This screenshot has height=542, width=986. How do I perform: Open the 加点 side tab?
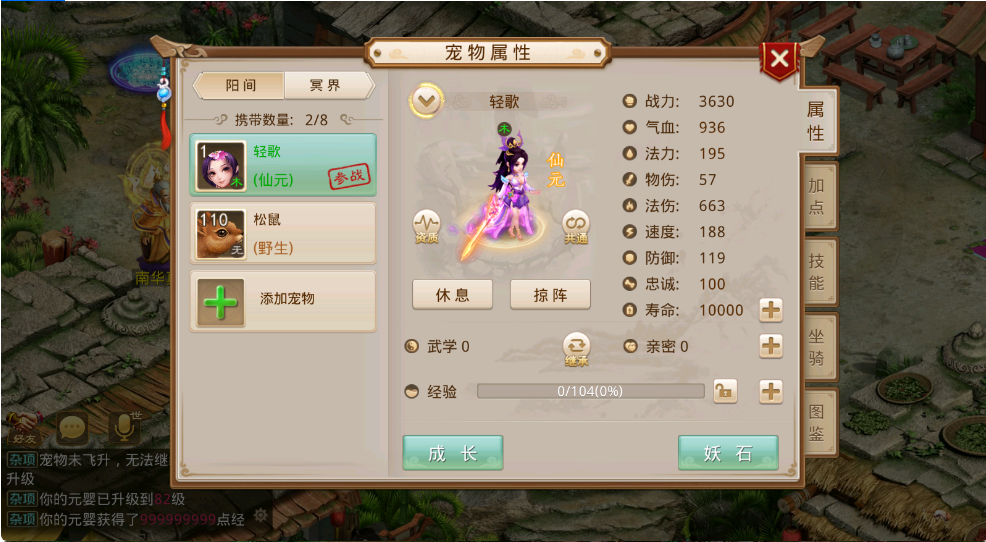[817, 196]
